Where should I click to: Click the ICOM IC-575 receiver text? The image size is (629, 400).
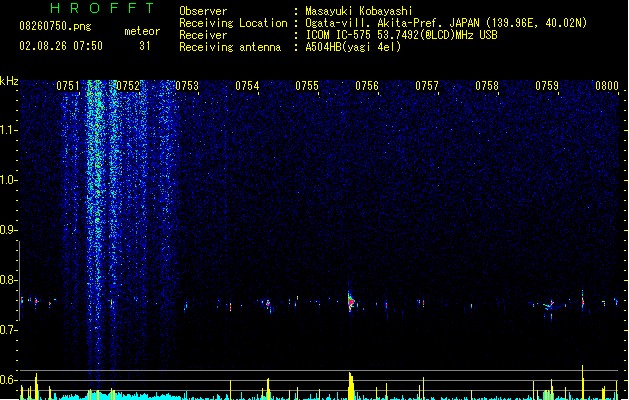point(401,35)
